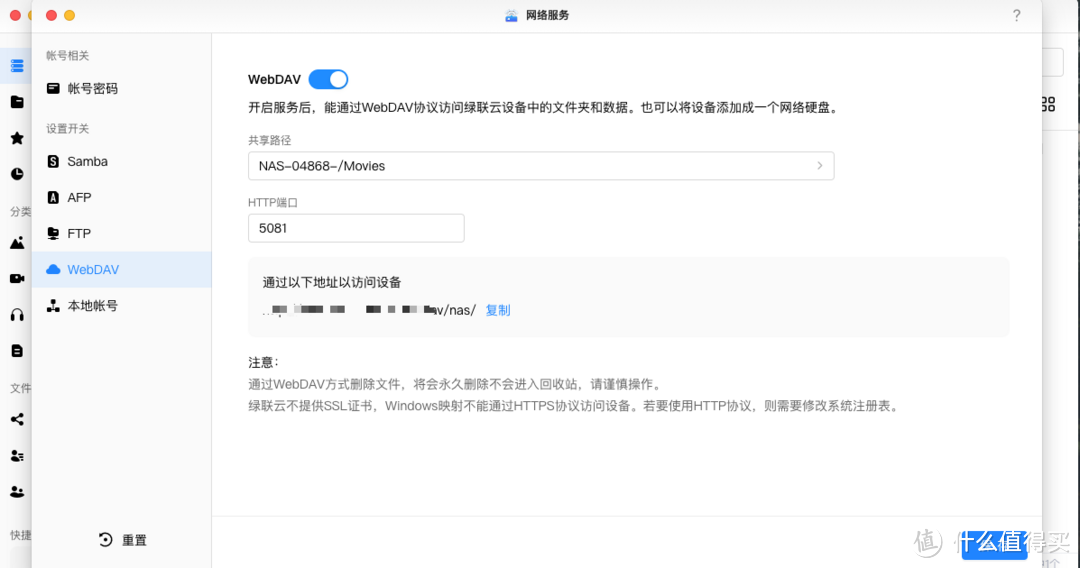The width and height of the screenshot is (1080, 568).
Task: Open favorites star icon in background sidebar
Action: (x=17, y=138)
